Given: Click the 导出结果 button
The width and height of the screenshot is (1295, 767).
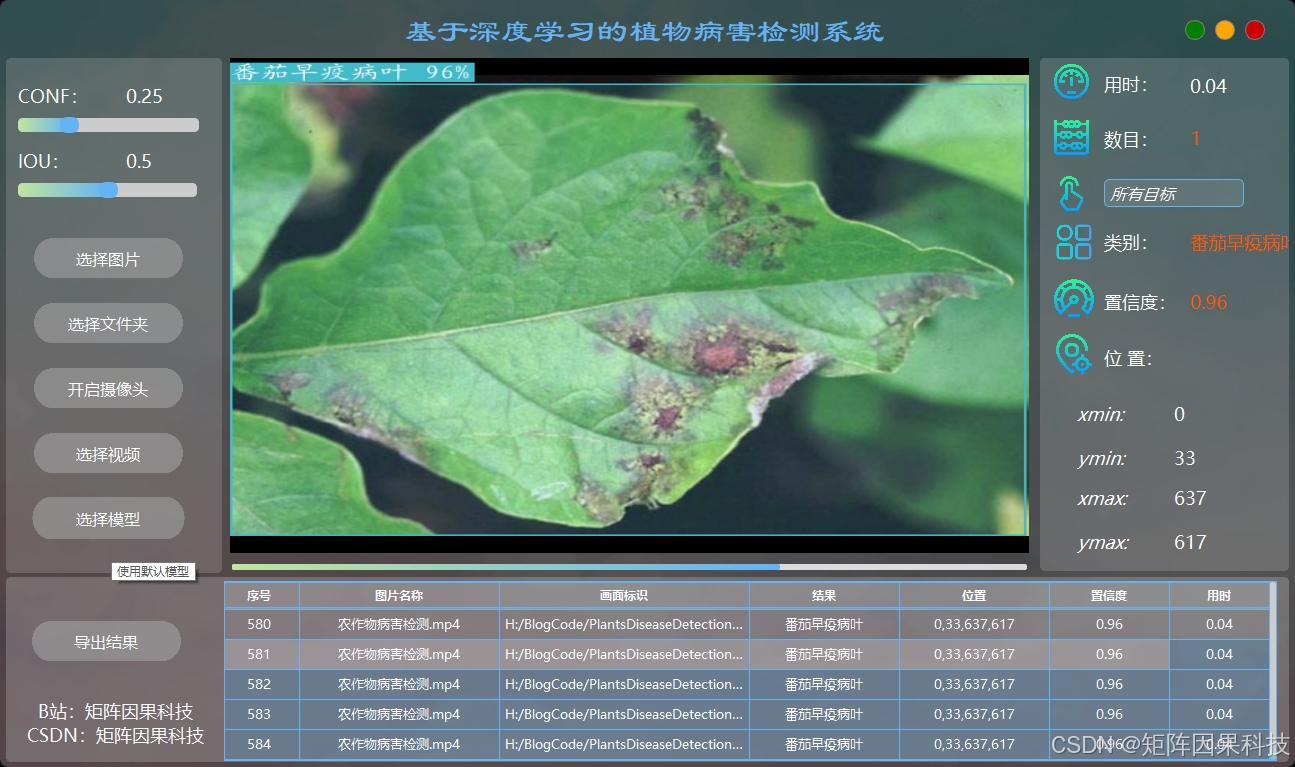Looking at the screenshot, I should [106, 641].
